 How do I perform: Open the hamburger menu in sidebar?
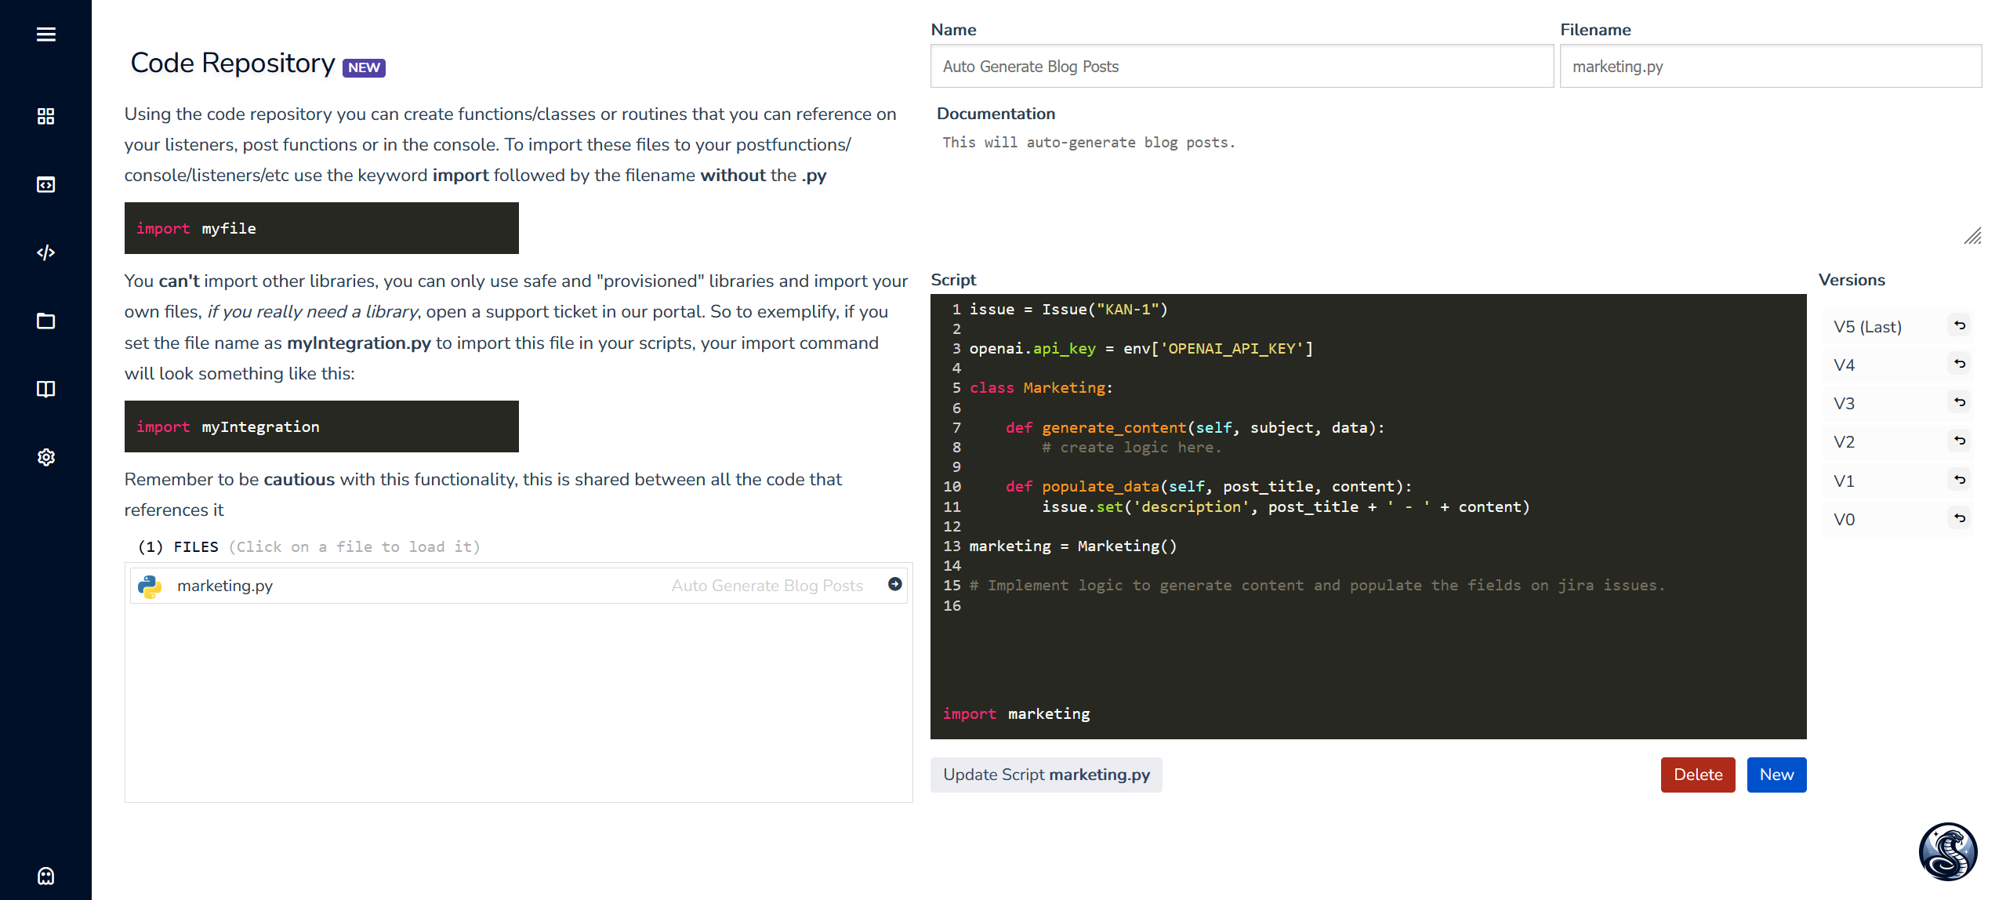(46, 35)
